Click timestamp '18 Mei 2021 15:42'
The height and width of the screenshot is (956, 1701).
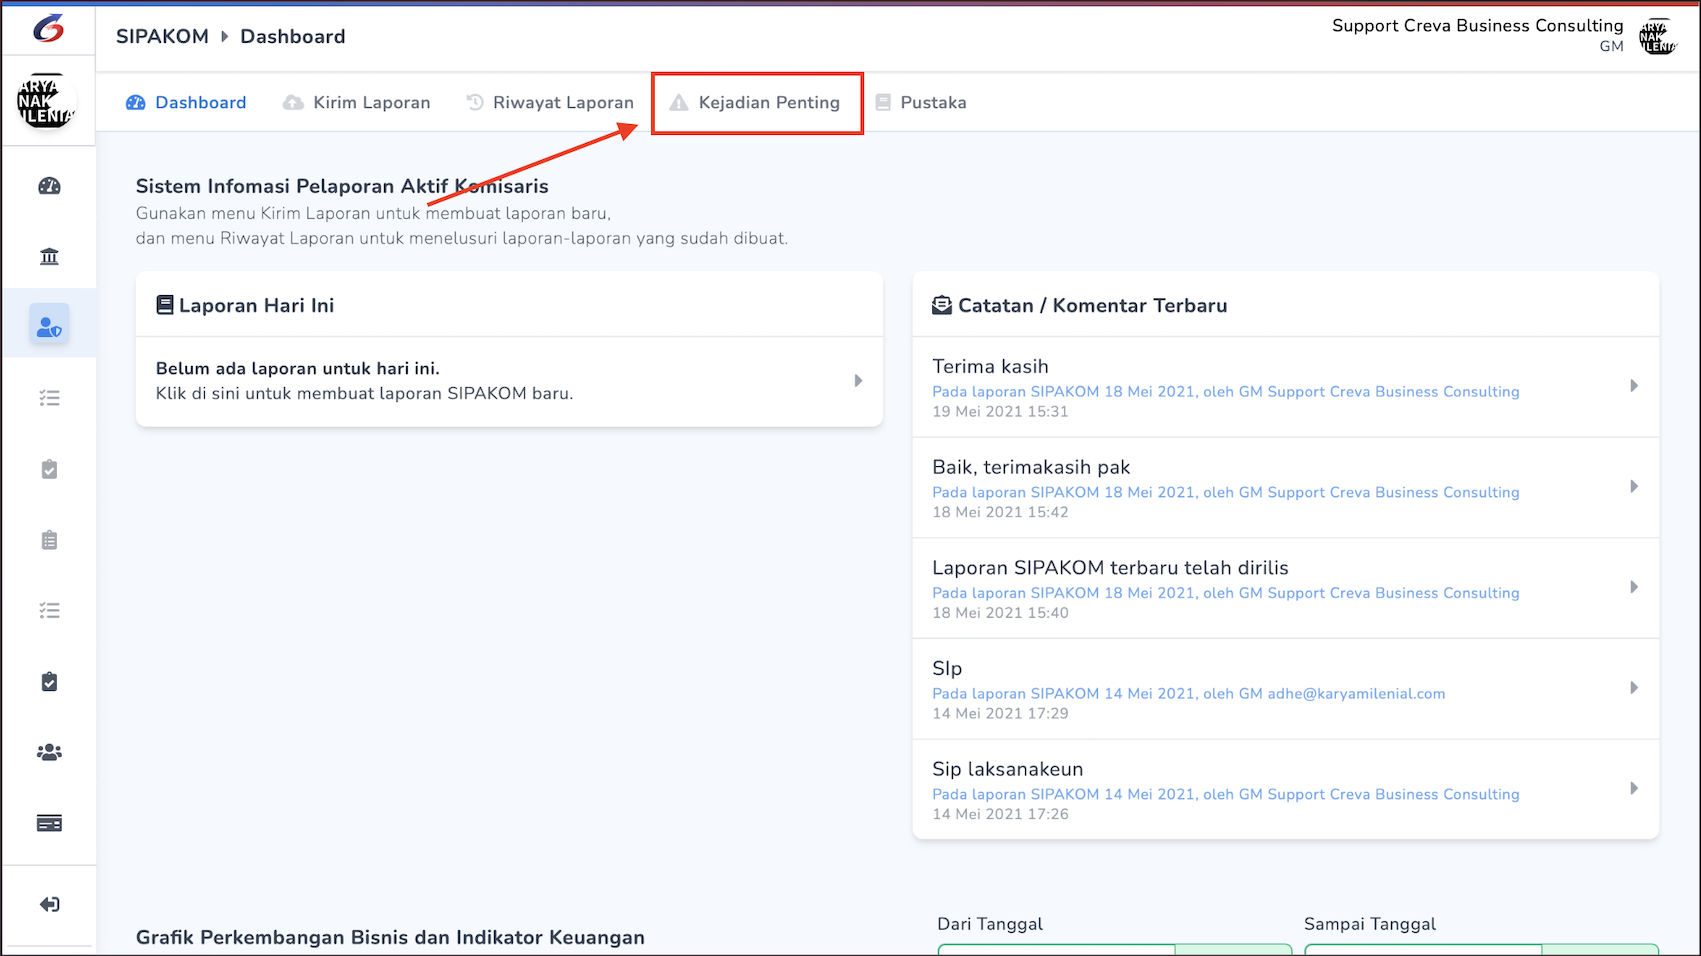pyautogui.click(x=1000, y=512)
